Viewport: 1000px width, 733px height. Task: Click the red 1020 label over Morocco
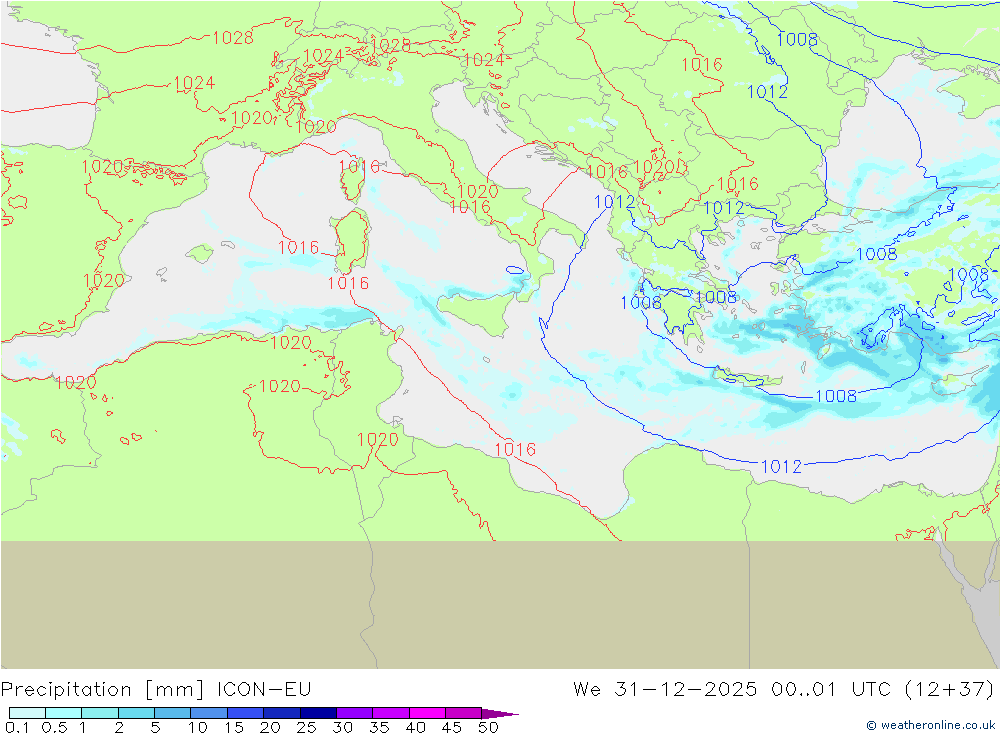[x=75, y=383]
